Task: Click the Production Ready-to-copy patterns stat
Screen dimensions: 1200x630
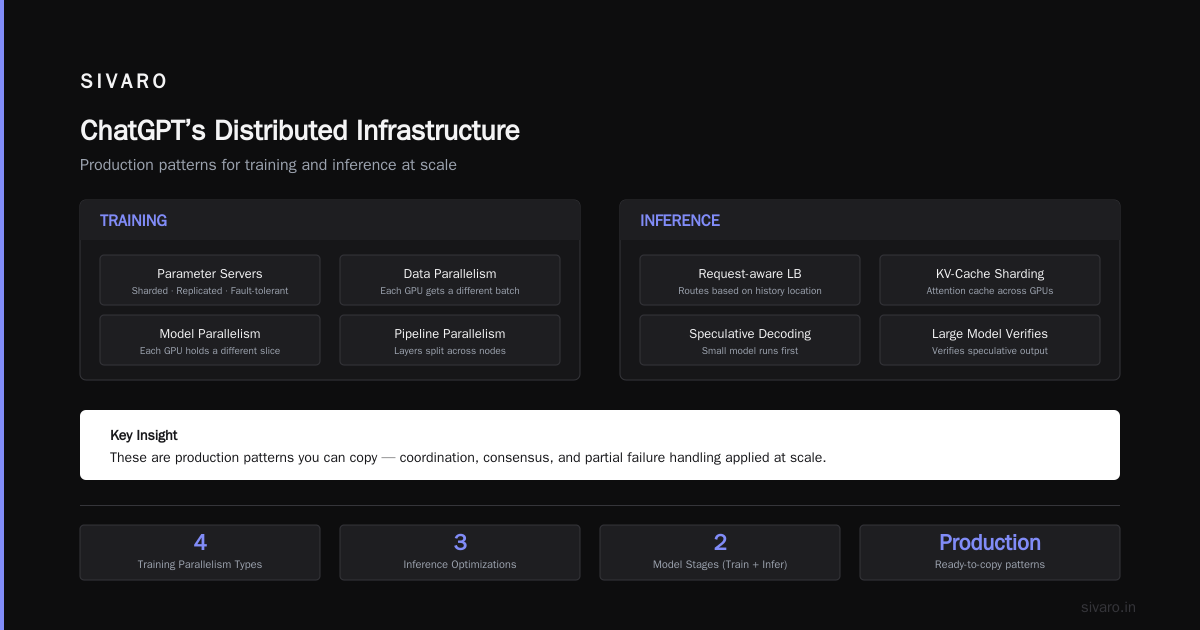Action: tap(990, 553)
